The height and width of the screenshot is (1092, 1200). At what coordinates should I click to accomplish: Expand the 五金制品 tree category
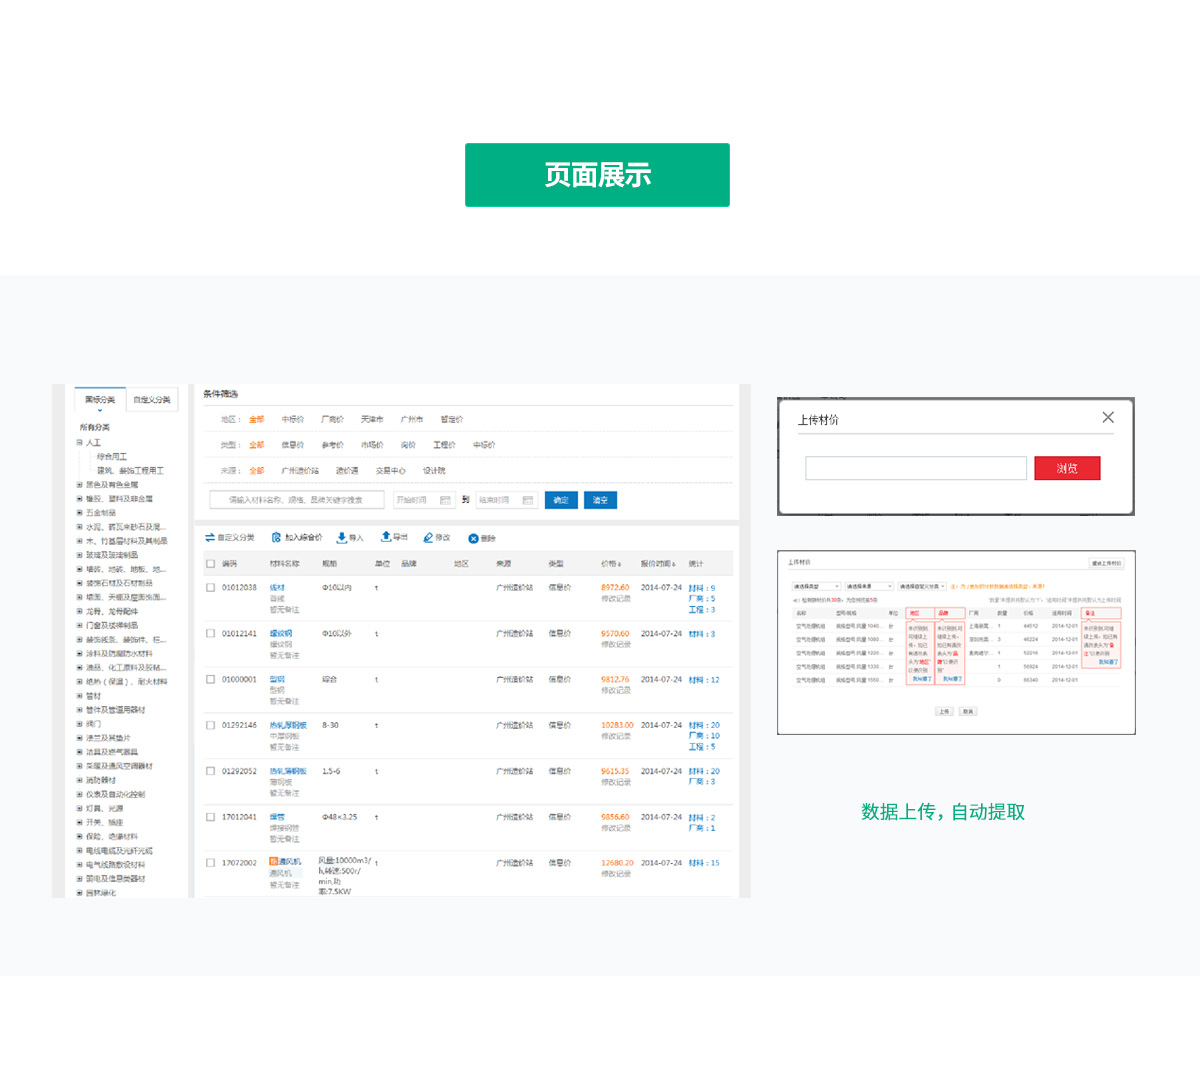pyautogui.click(x=80, y=513)
